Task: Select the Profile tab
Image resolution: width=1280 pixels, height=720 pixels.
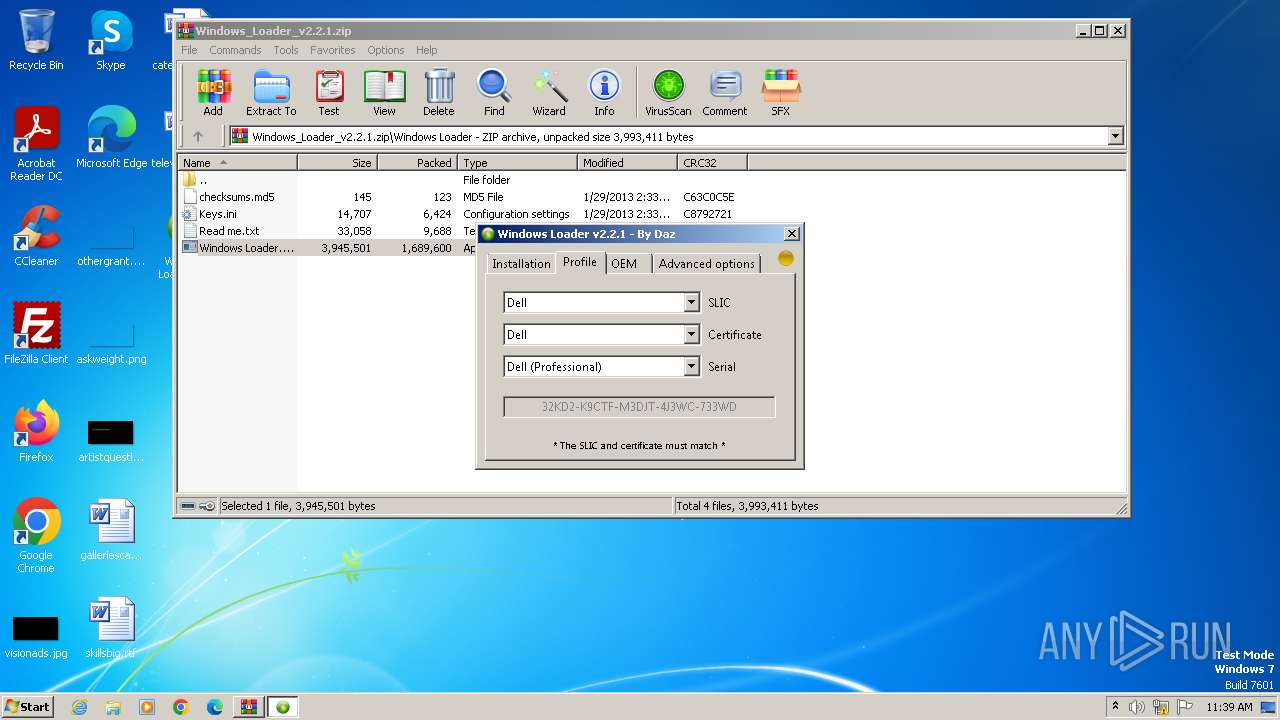Action: [x=580, y=262]
